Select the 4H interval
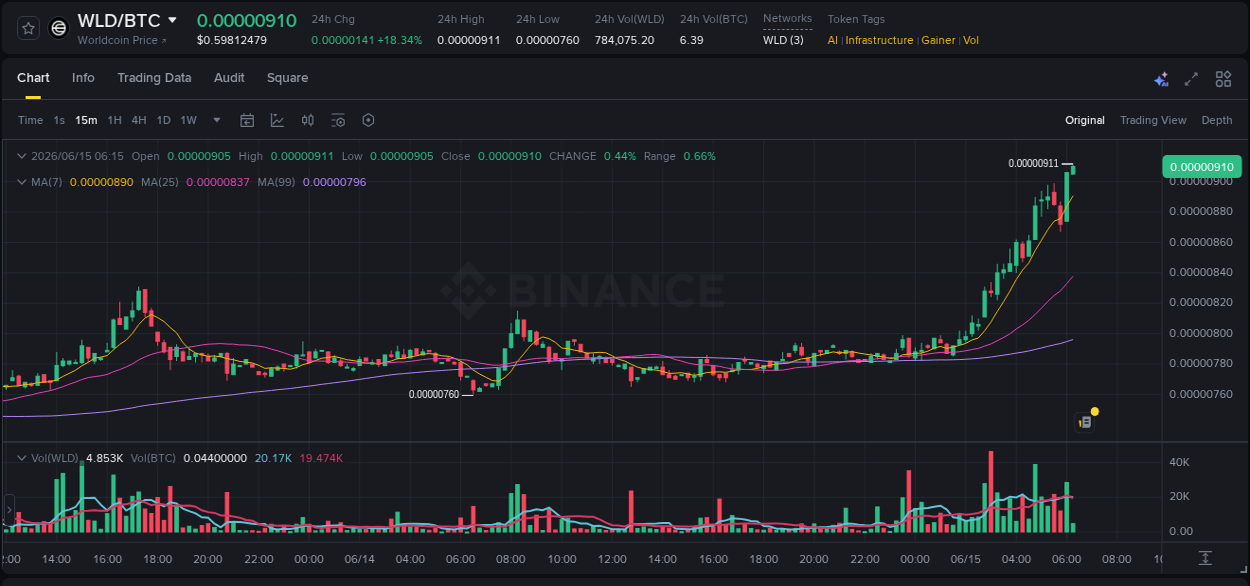 coord(139,120)
